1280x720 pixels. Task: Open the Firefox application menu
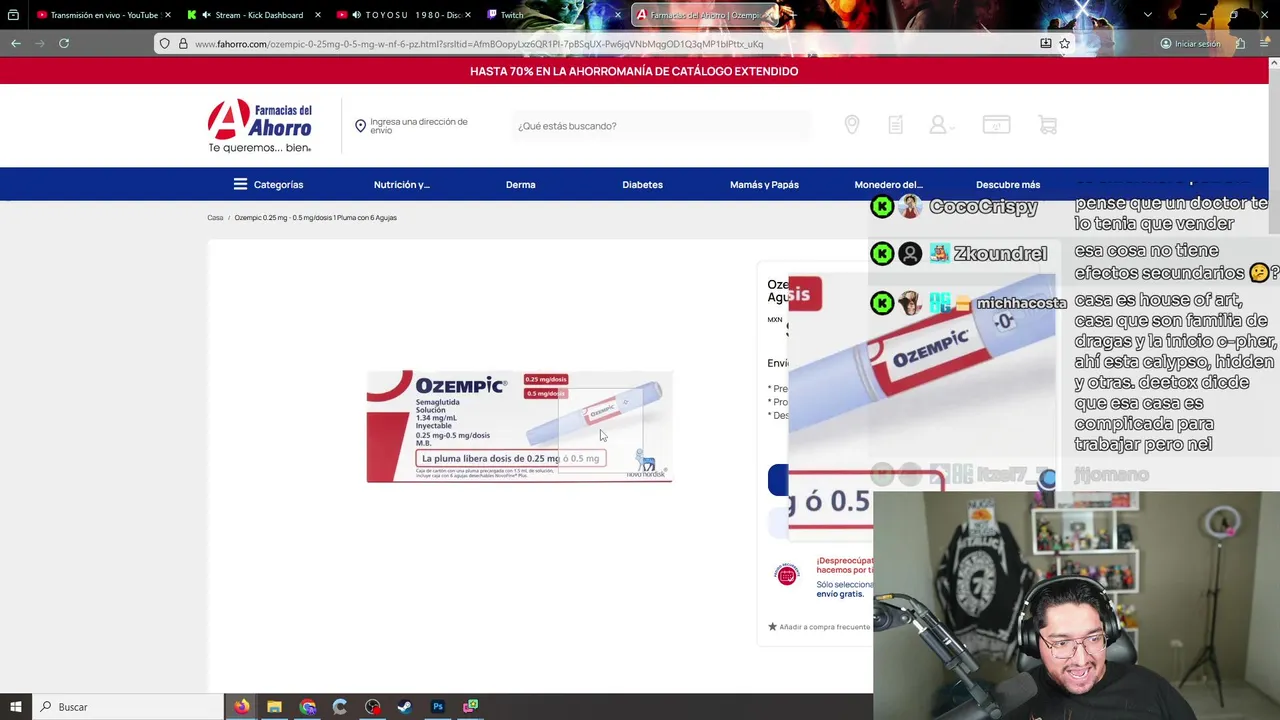(1265, 44)
